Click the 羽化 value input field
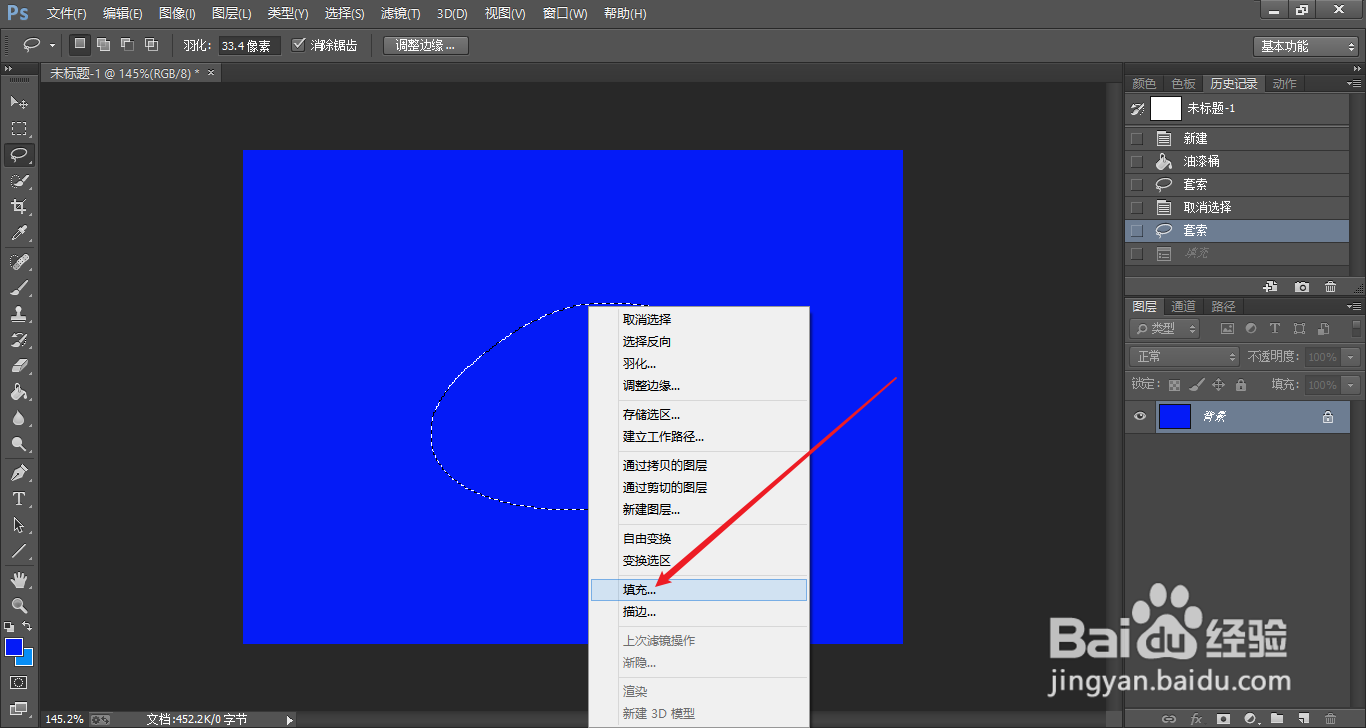This screenshot has height=728, width=1366. point(248,44)
